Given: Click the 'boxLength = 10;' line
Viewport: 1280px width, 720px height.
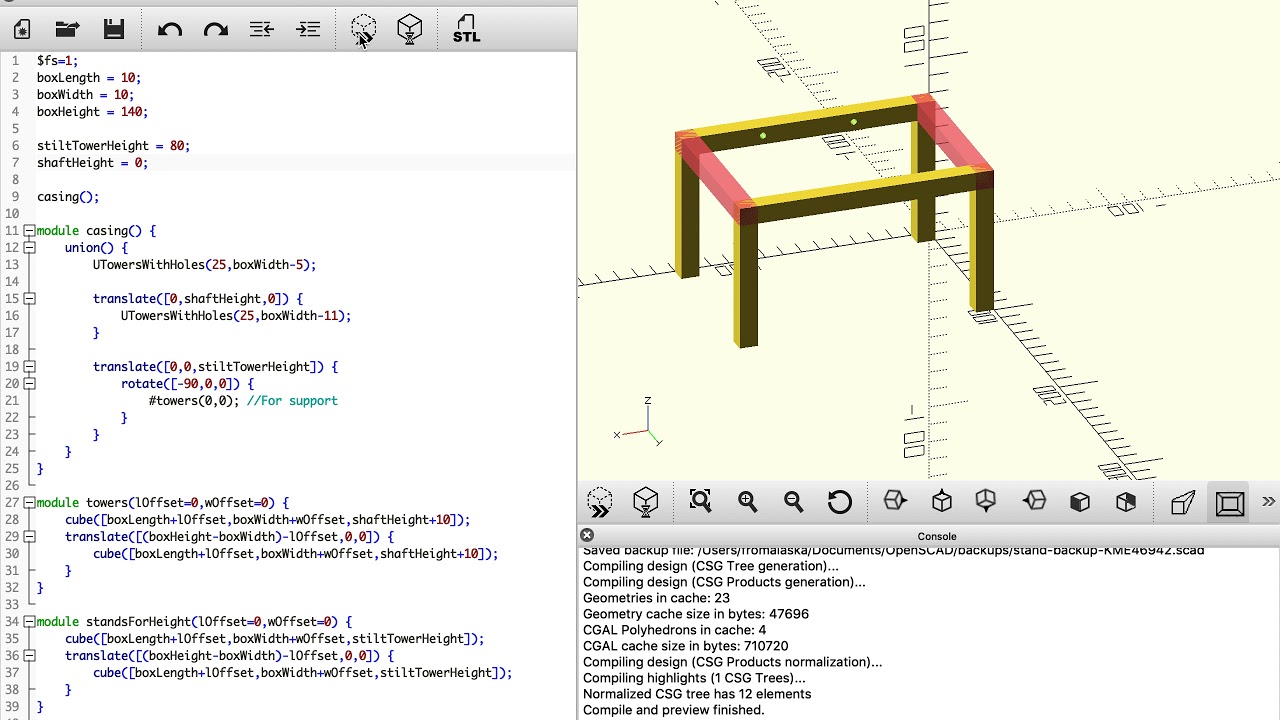Looking at the screenshot, I should 89,78.
